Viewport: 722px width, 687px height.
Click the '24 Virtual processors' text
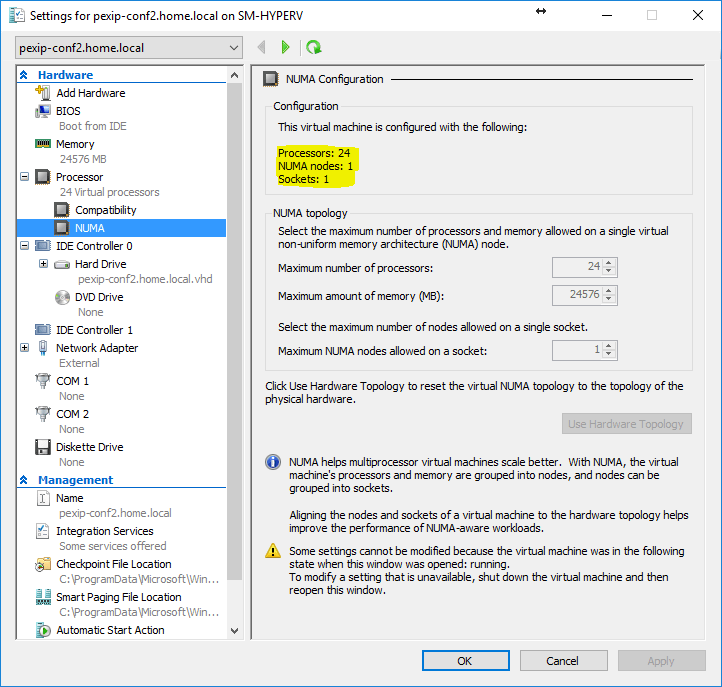click(x=110, y=192)
